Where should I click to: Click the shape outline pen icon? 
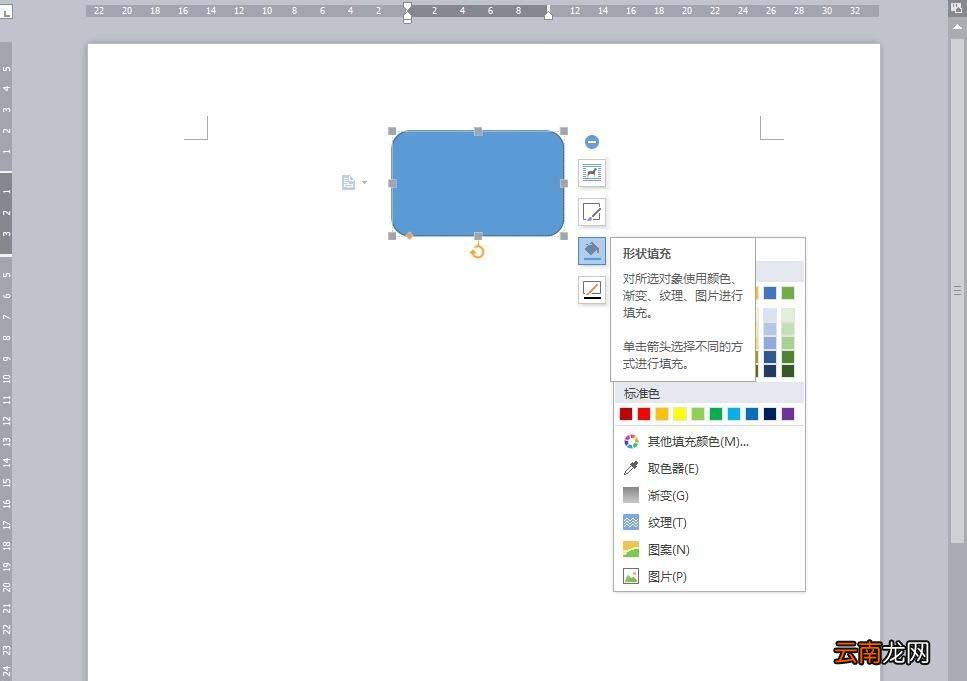pyautogui.click(x=591, y=290)
